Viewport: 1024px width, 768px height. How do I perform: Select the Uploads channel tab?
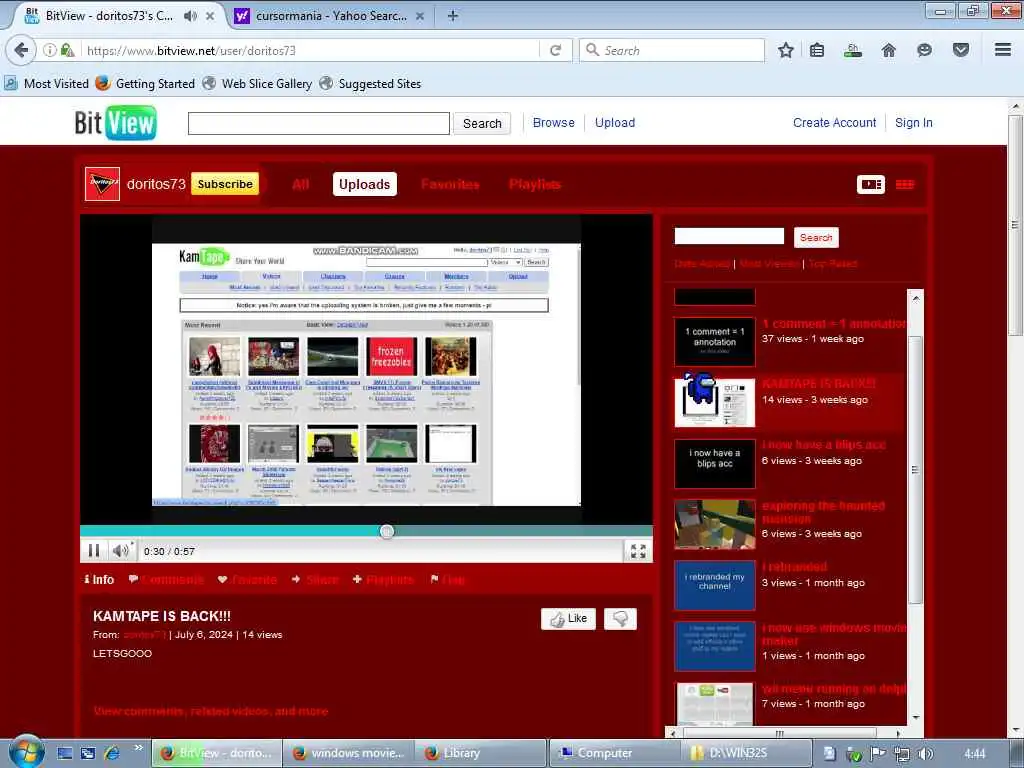(x=364, y=184)
